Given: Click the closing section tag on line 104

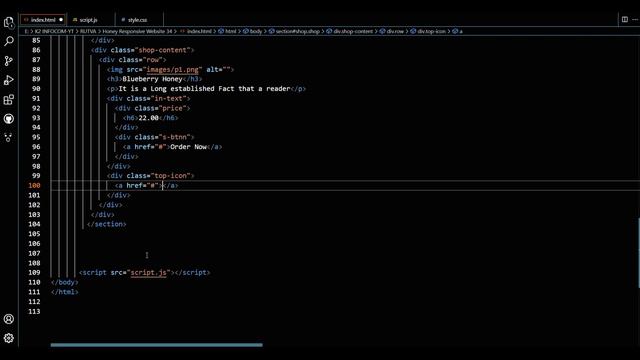Looking at the screenshot, I should click(107, 224).
